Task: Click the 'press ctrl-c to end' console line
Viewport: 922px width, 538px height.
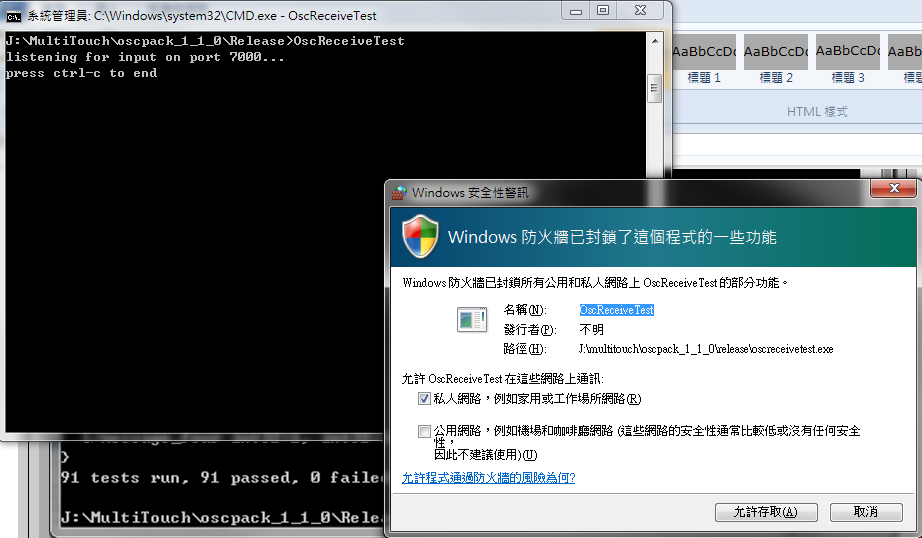Action: pos(81,73)
